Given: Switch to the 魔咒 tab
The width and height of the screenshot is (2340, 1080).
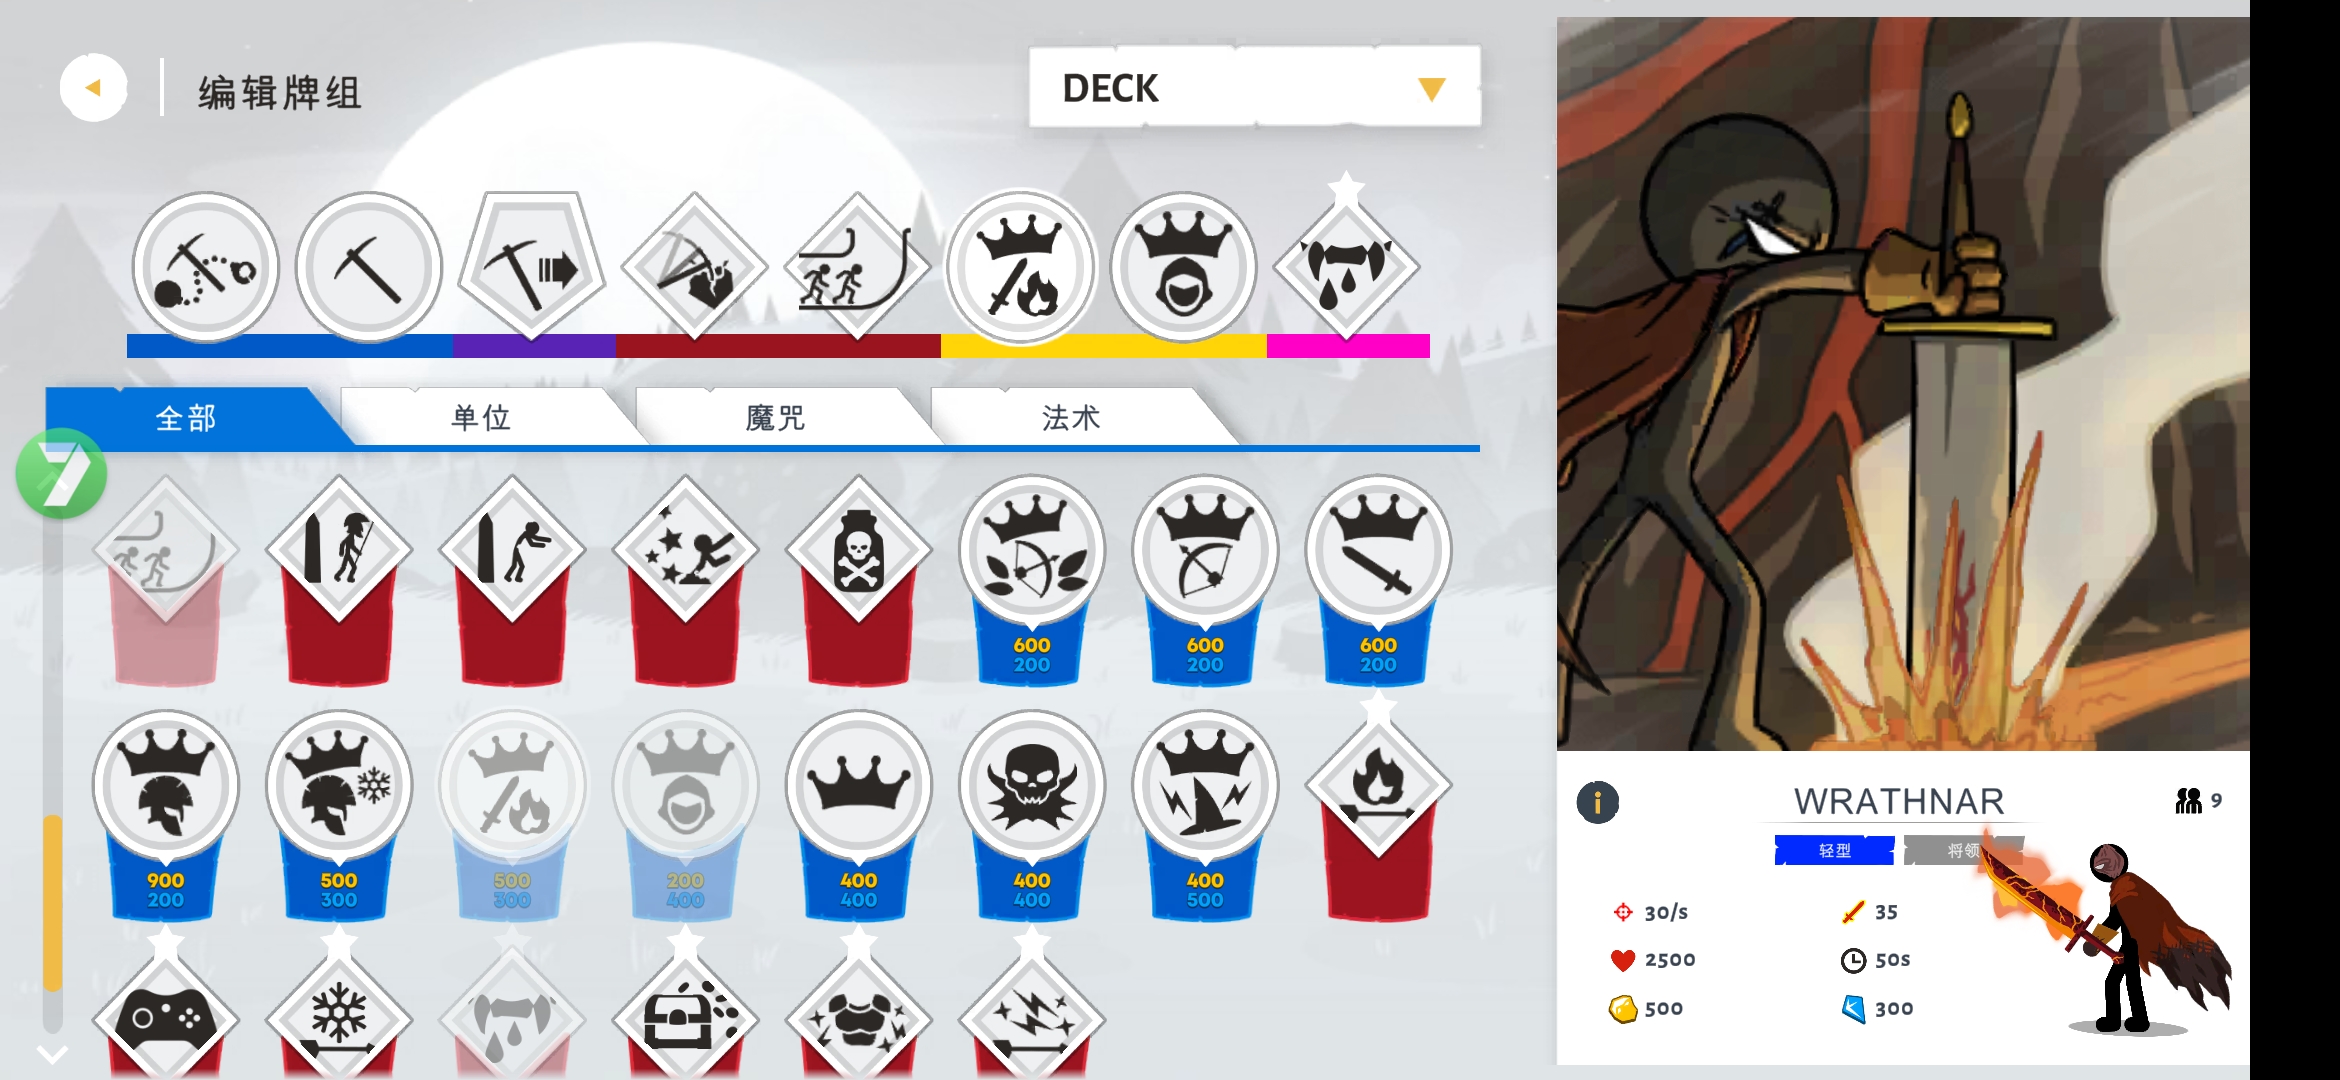Looking at the screenshot, I should pos(775,417).
